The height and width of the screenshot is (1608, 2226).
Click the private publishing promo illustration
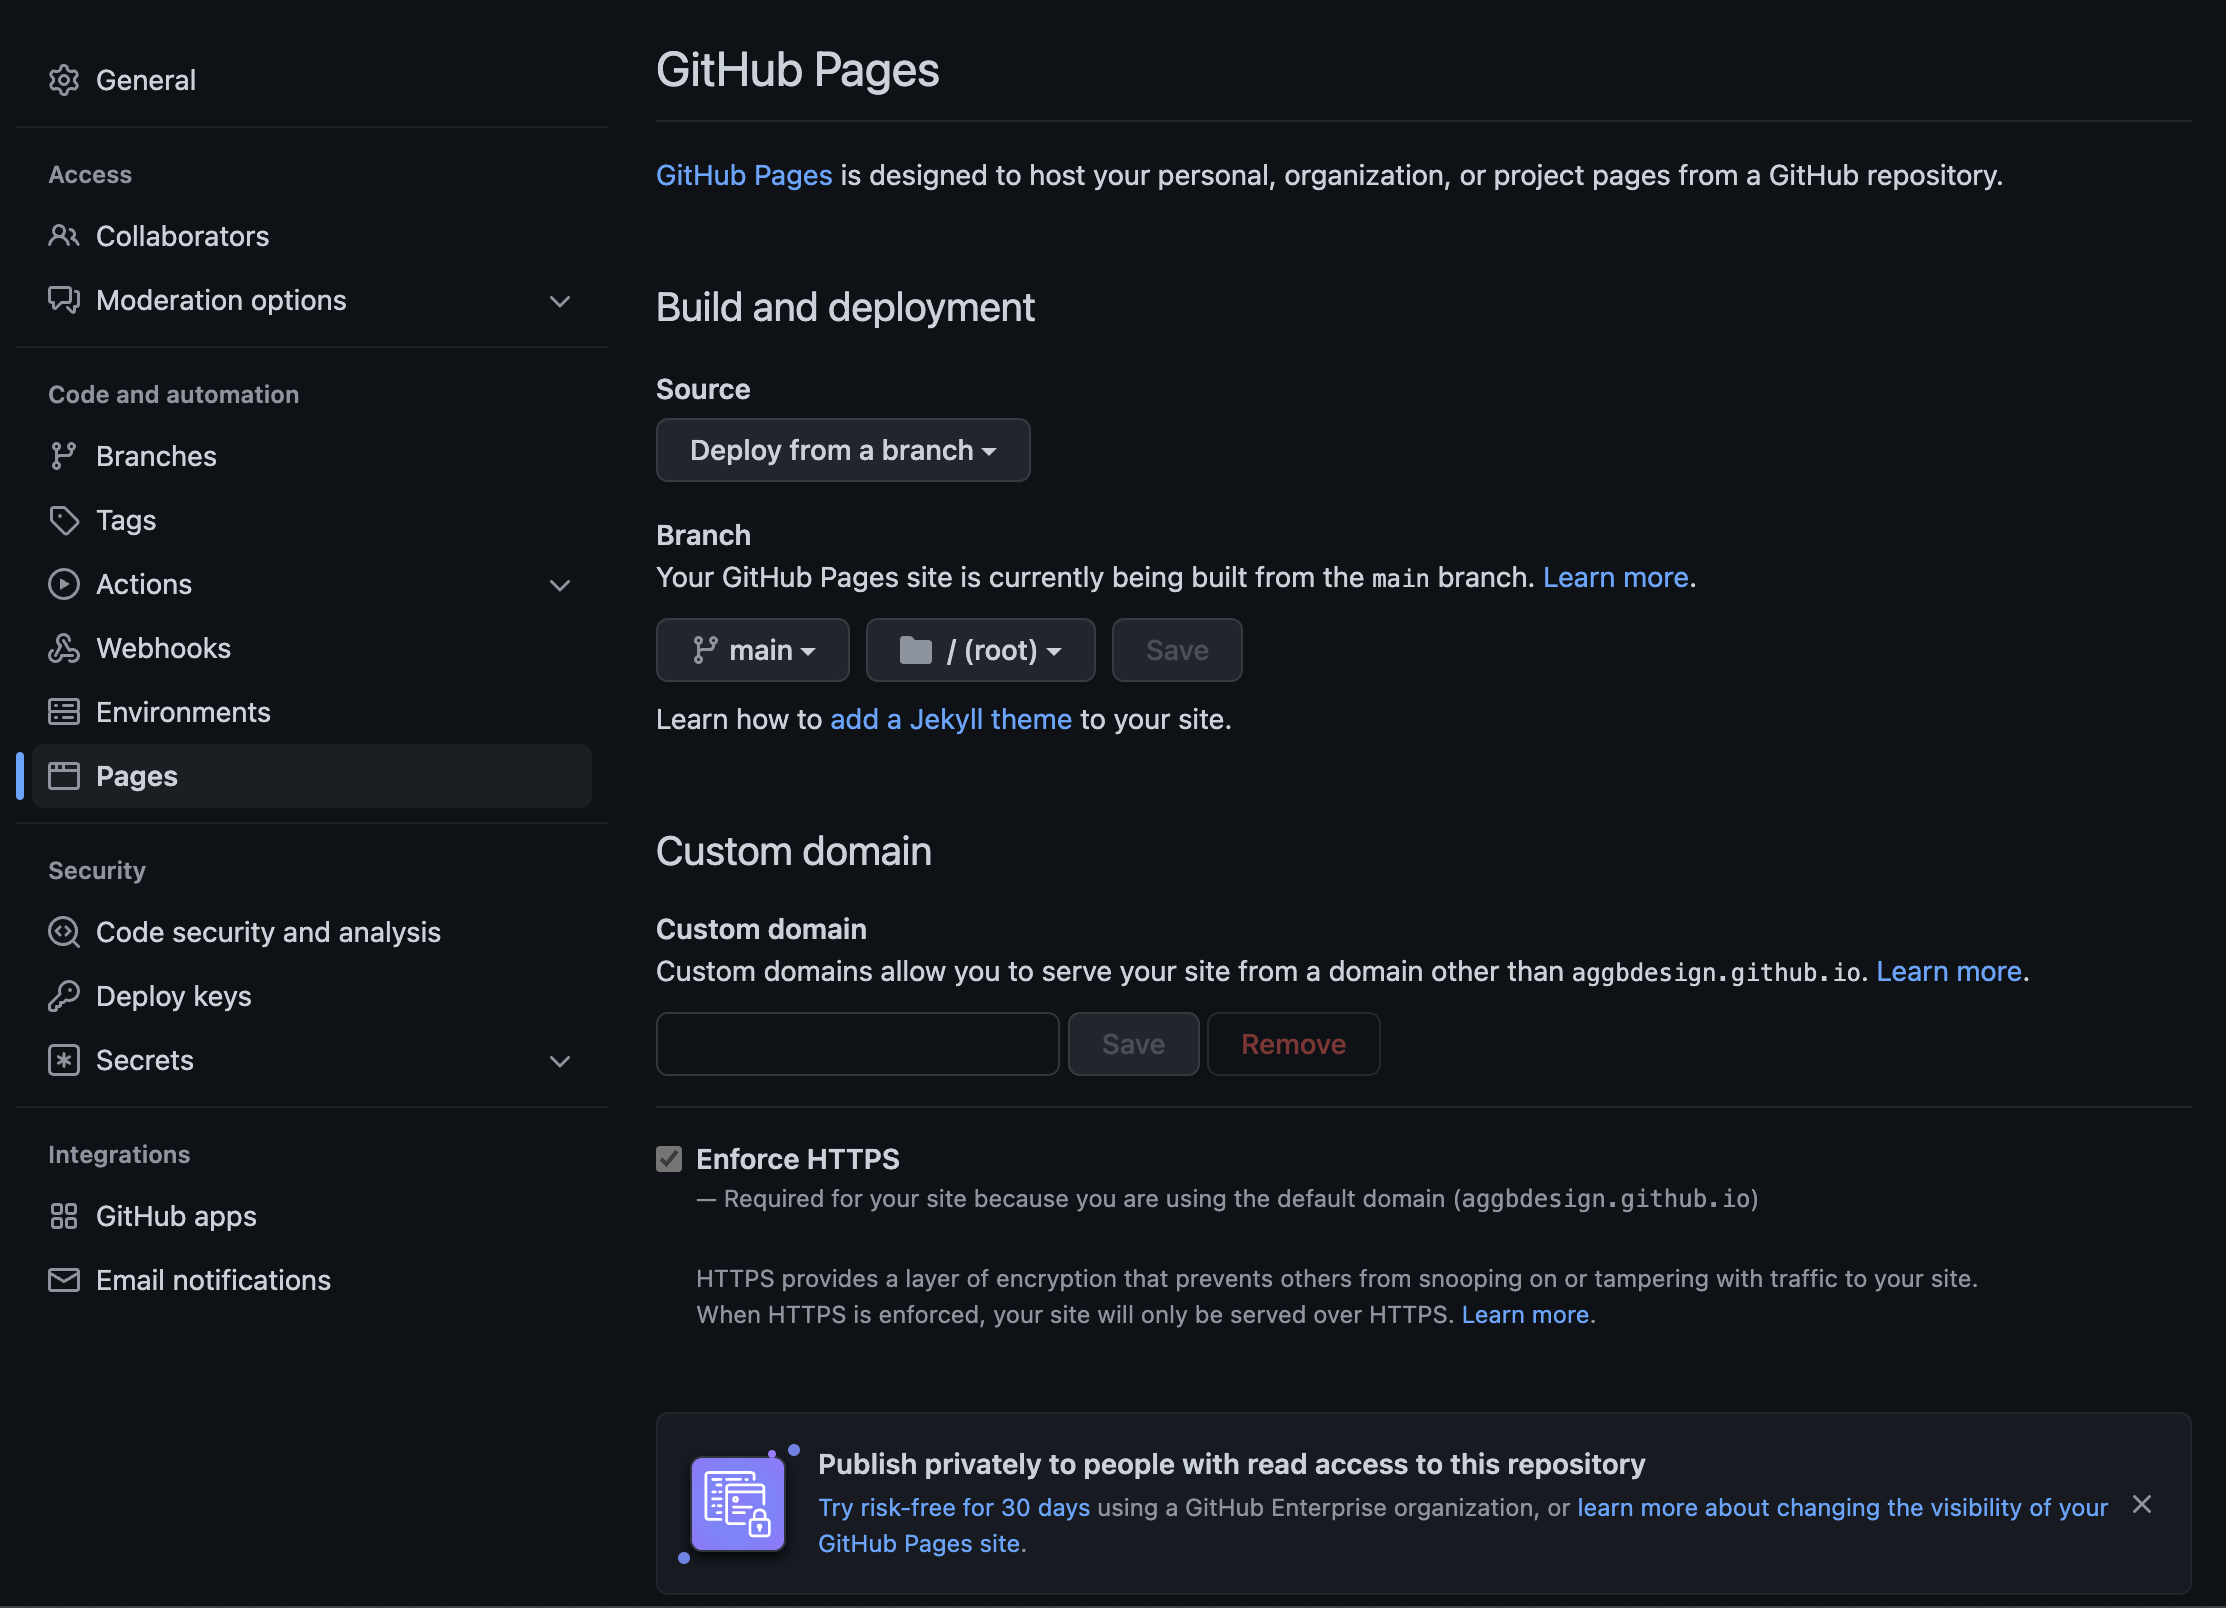pyautogui.click(x=739, y=1503)
